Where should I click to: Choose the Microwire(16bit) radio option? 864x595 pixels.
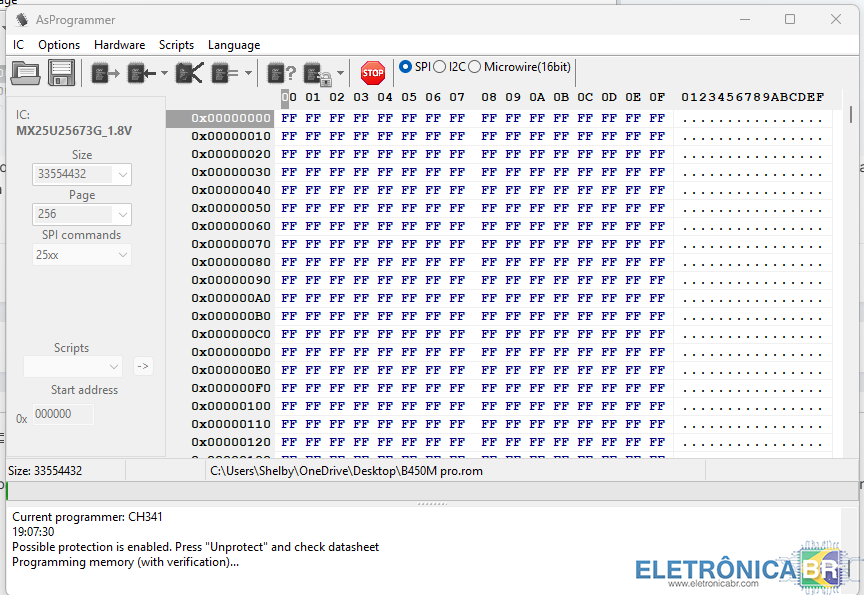point(475,67)
